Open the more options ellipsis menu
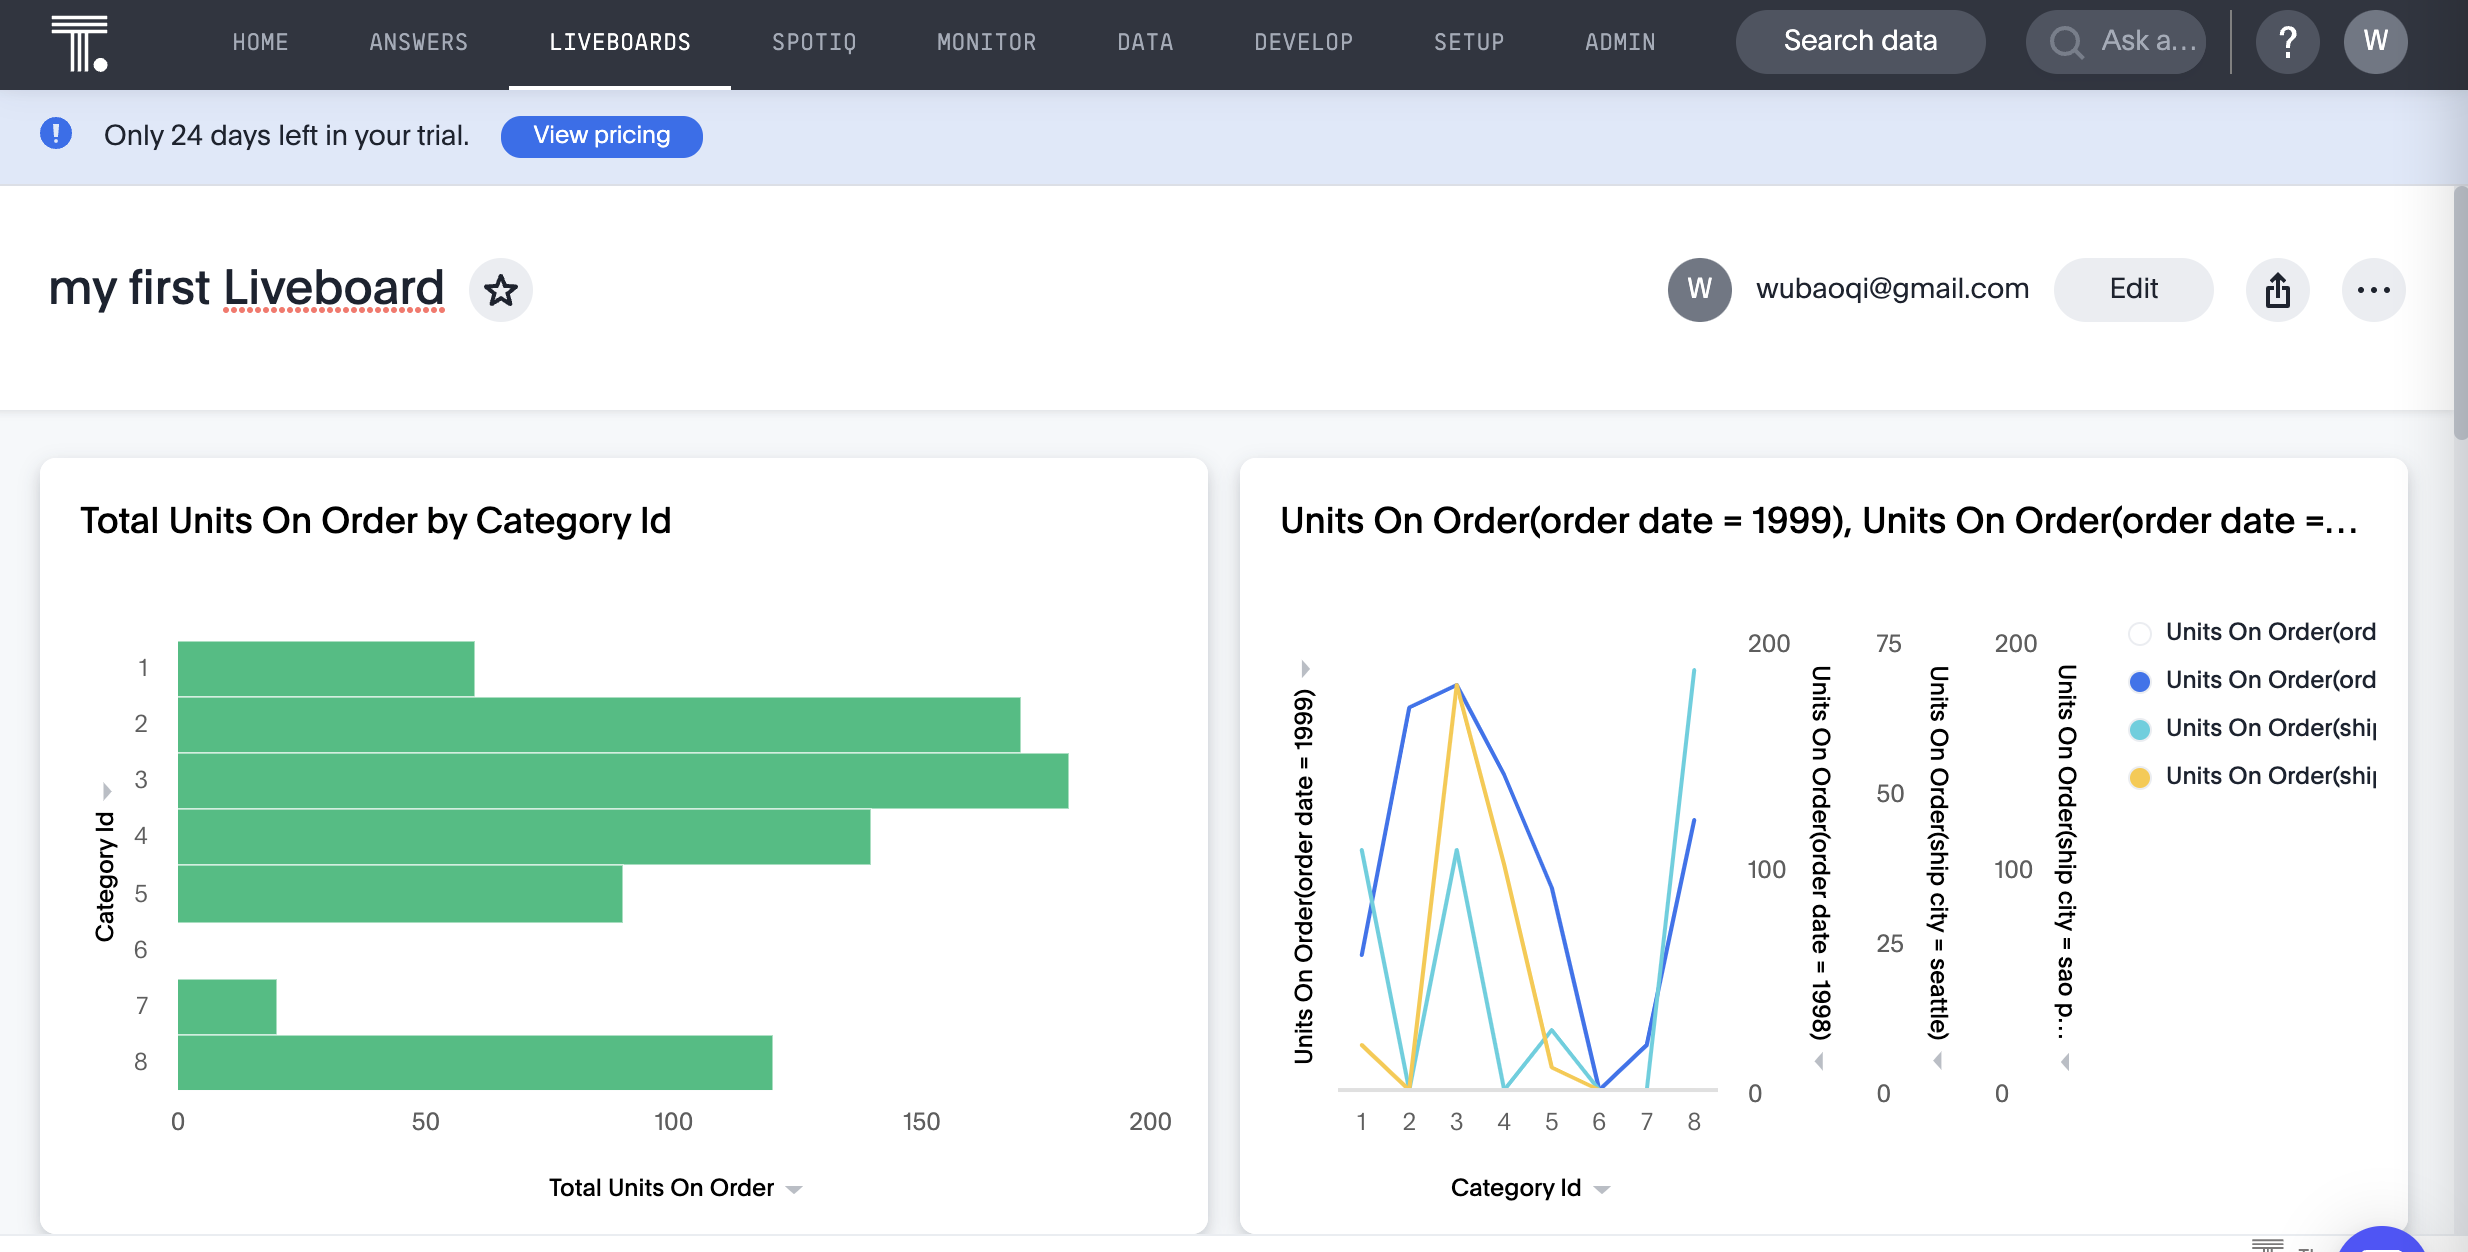 pos(2373,290)
